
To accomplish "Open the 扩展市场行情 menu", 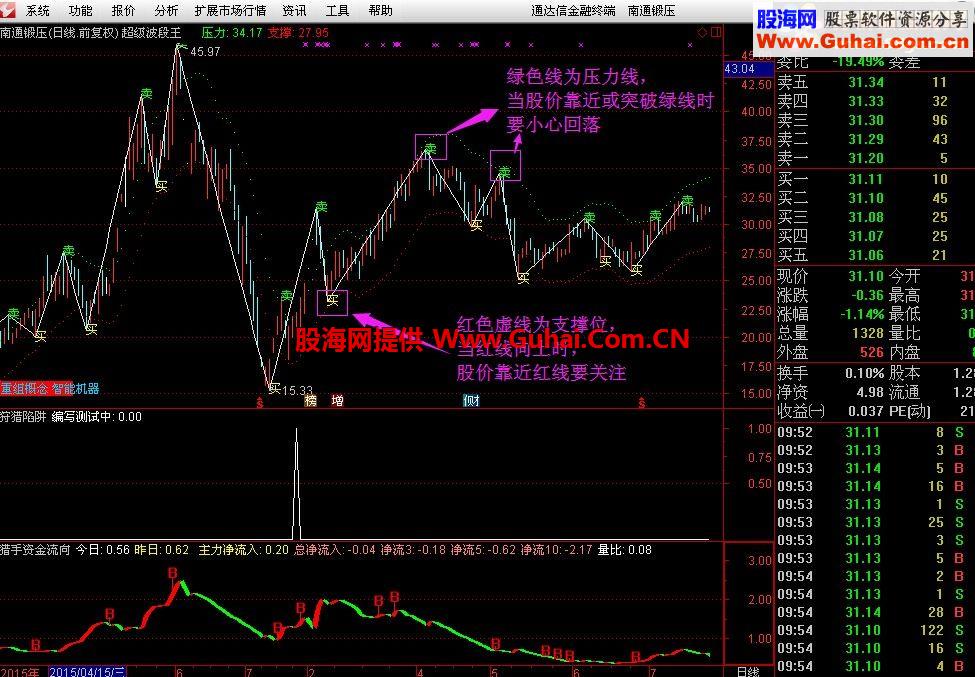I will (x=230, y=11).
